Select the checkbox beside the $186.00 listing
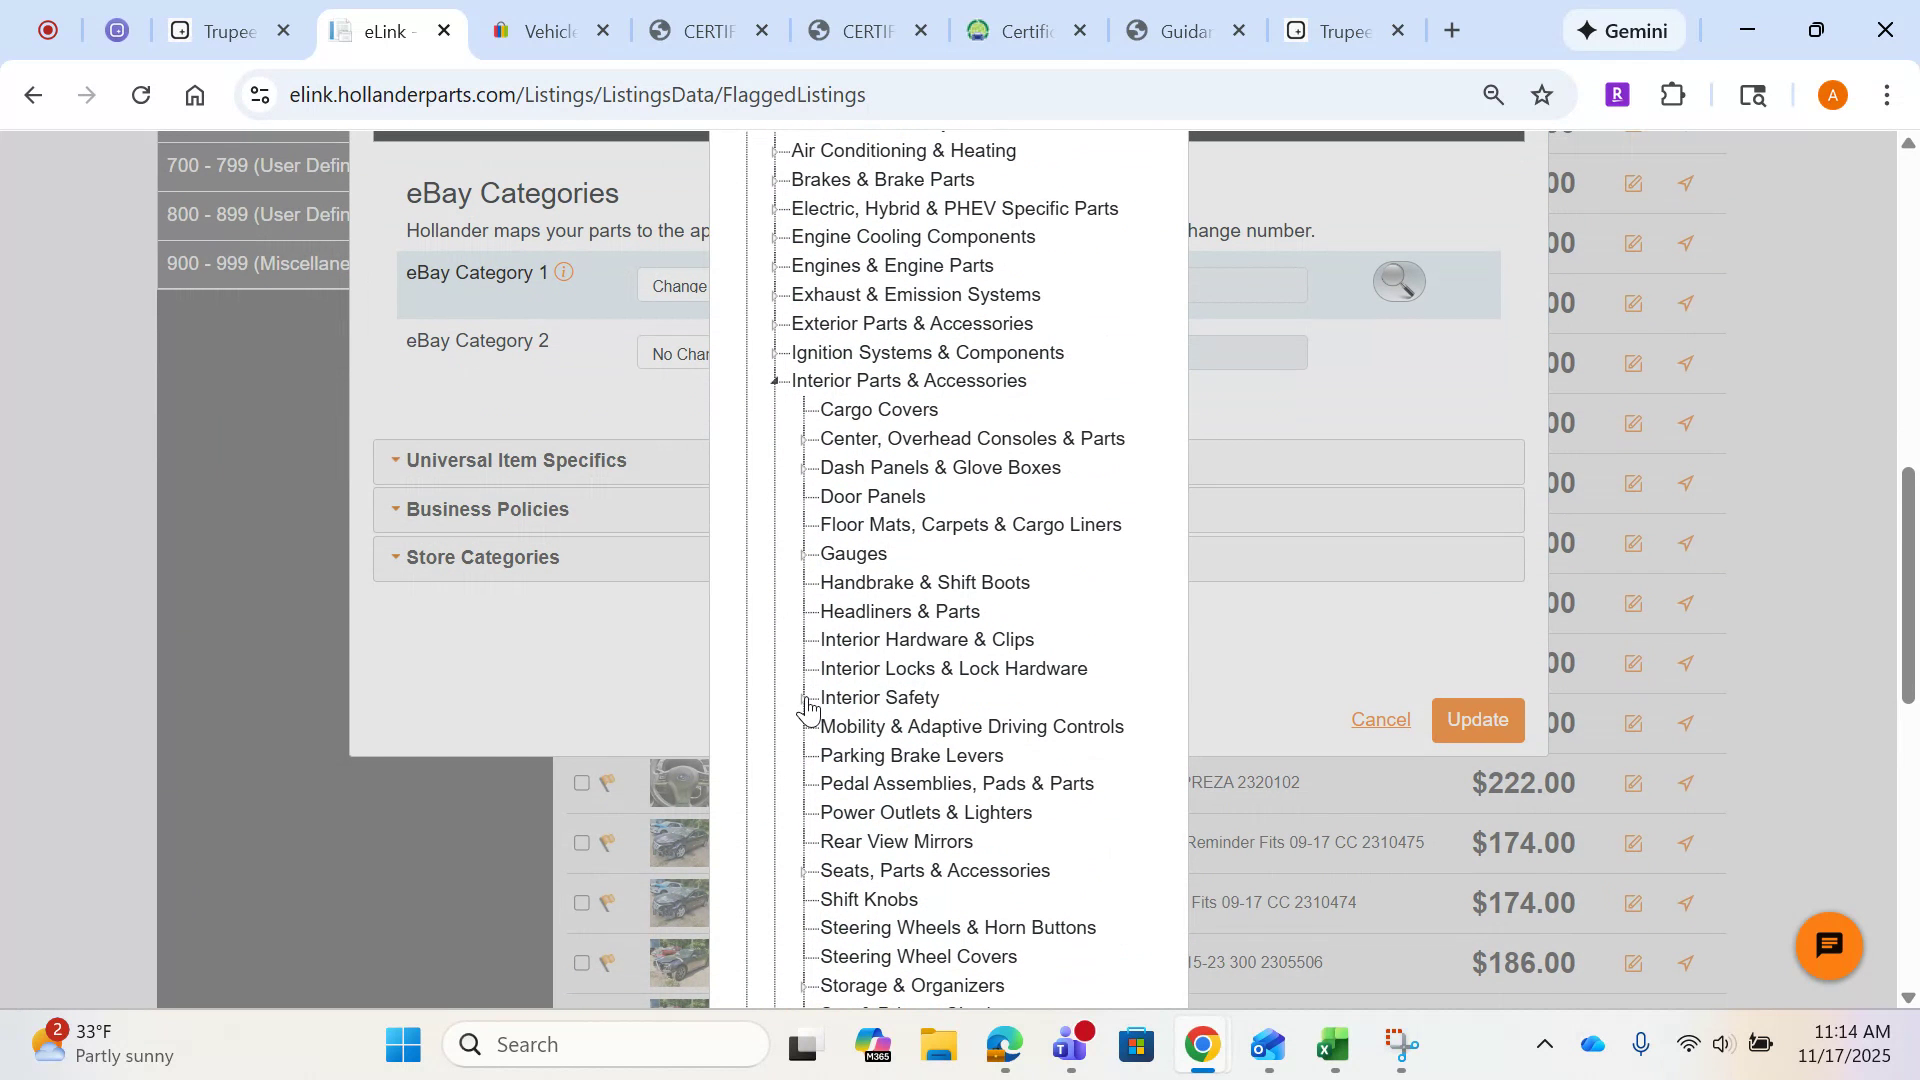The height and width of the screenshot is (1080, 1920). (583, 963)
